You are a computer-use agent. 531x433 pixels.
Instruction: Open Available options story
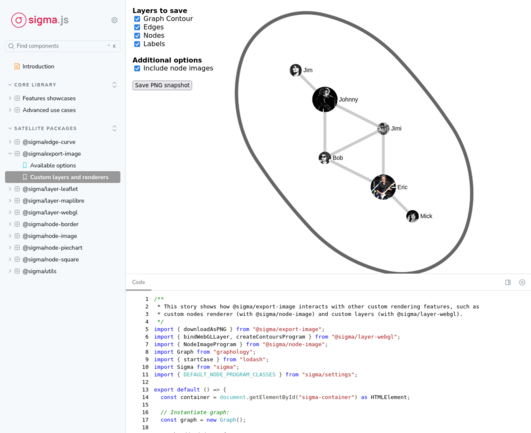(53, 165)
